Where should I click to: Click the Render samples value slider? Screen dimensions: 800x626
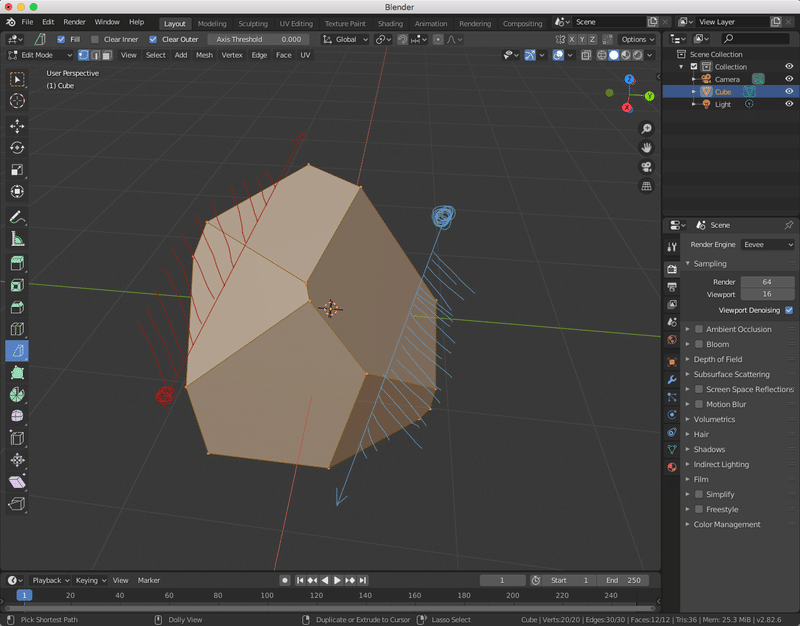(766, 282)
